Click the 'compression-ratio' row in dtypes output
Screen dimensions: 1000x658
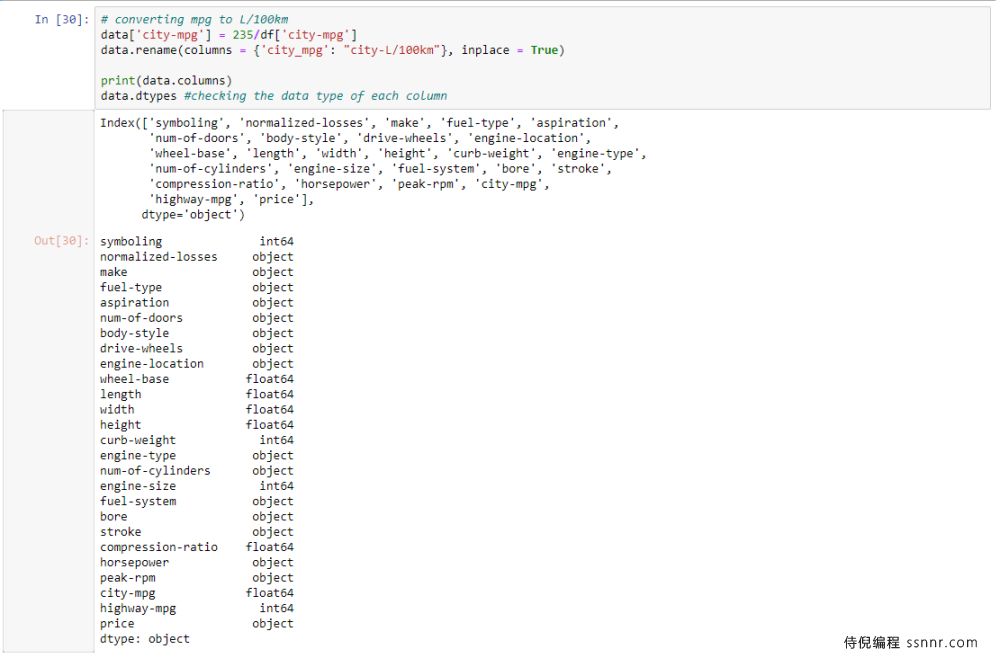tap(196, 548)
